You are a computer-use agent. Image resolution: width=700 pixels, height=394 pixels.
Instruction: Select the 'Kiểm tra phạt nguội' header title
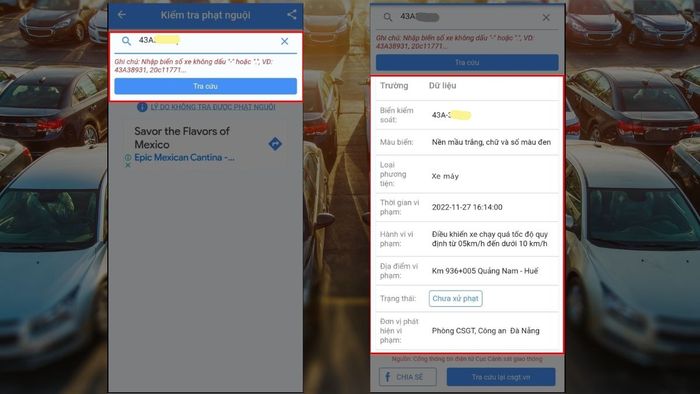tap(205, 15)
